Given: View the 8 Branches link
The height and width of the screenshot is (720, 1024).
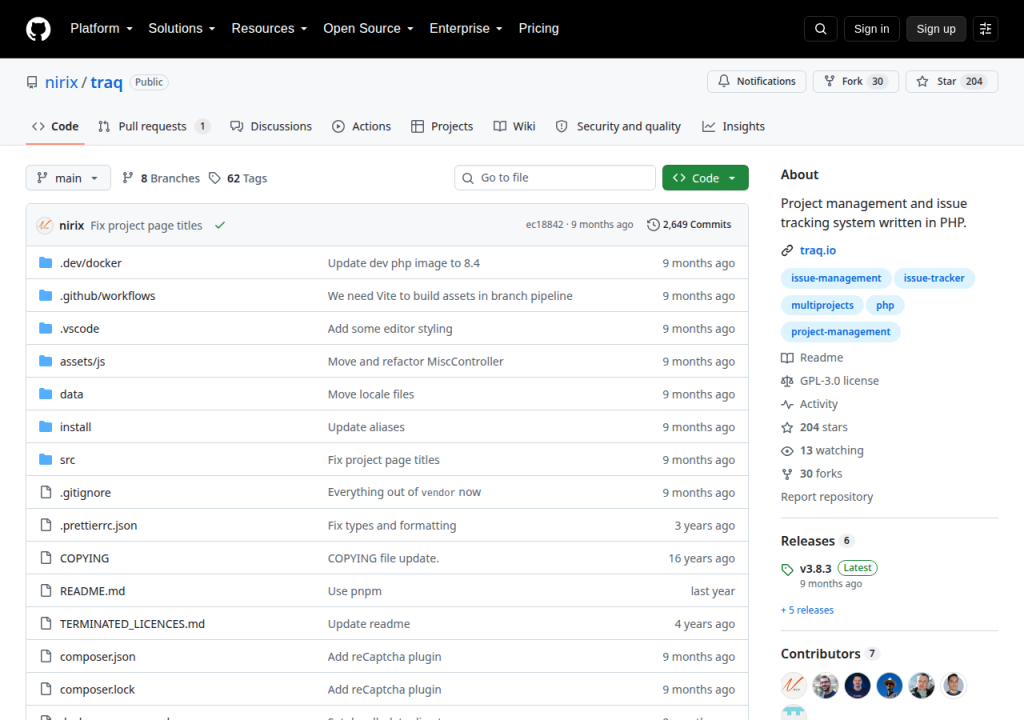Looking at the screenshot, I should tap(161, 178).
